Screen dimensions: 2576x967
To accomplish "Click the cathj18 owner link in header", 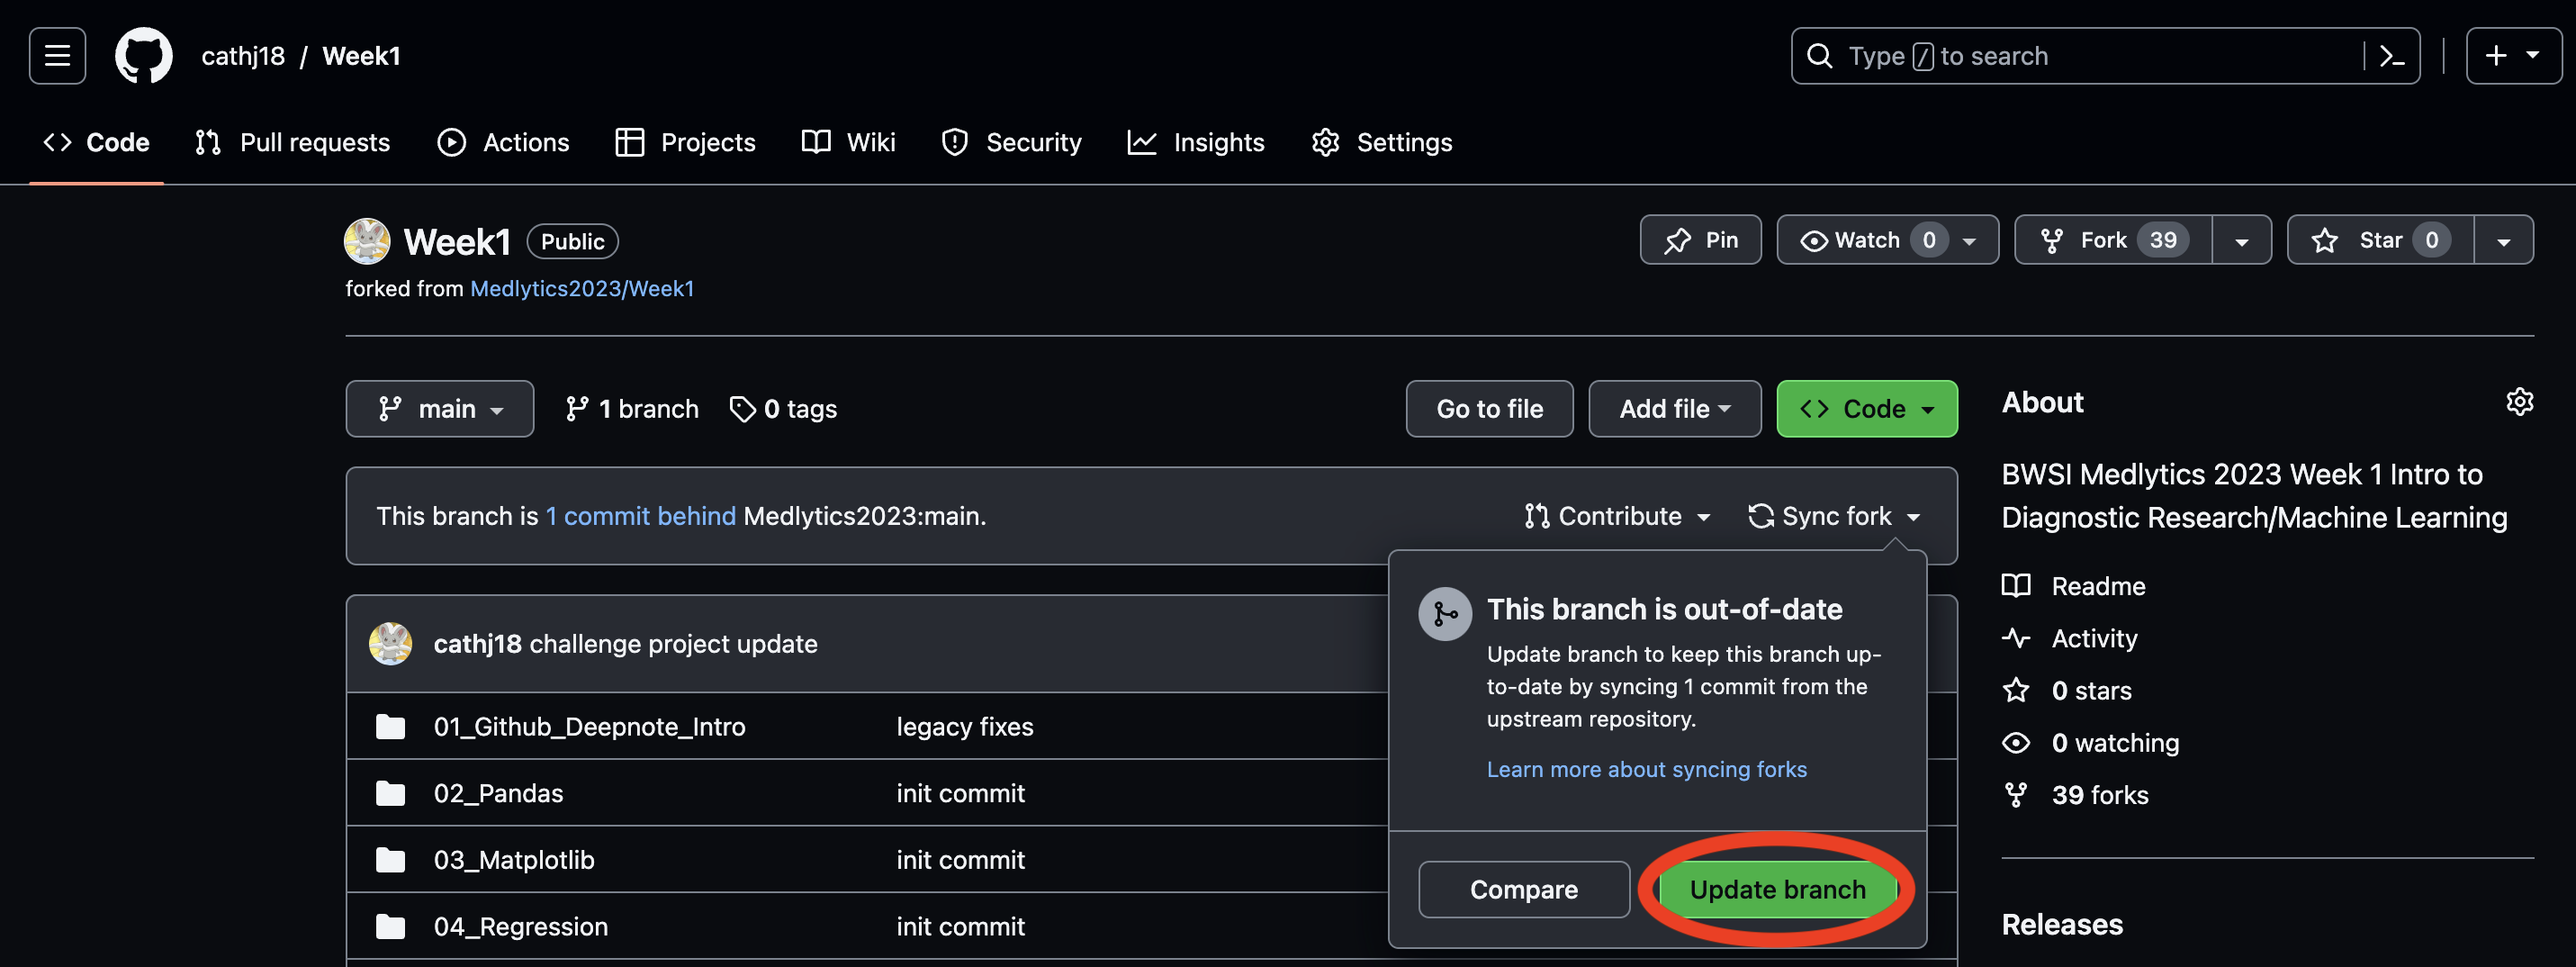I will tap(243, 56).
